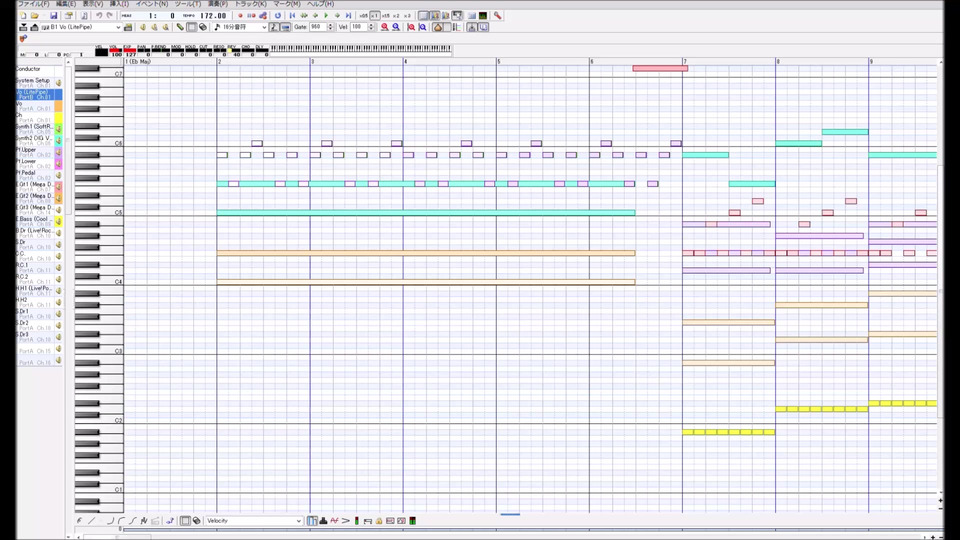Adjust the Gate value stepper
The width and height of the screenshot is (960, 540).
(x=331, y=27)
